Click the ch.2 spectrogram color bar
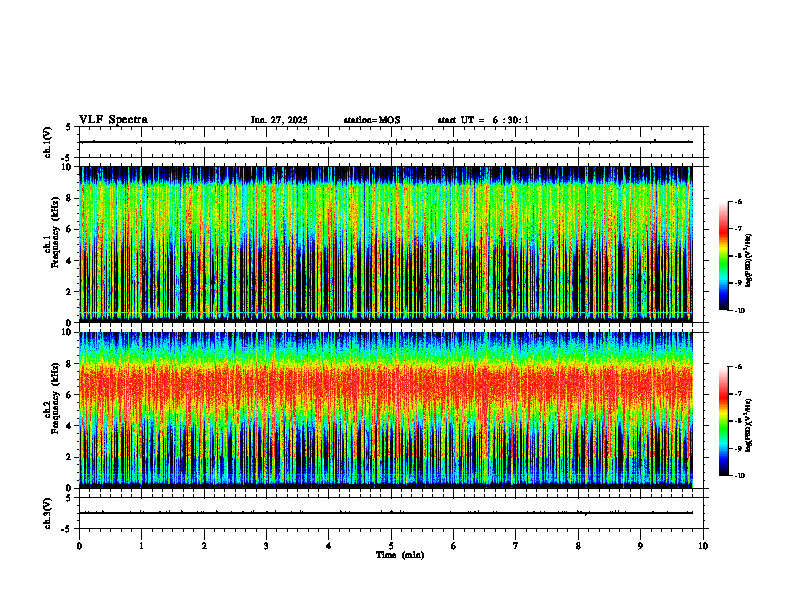The image size is (792, 612). click(x=723, y=421)
